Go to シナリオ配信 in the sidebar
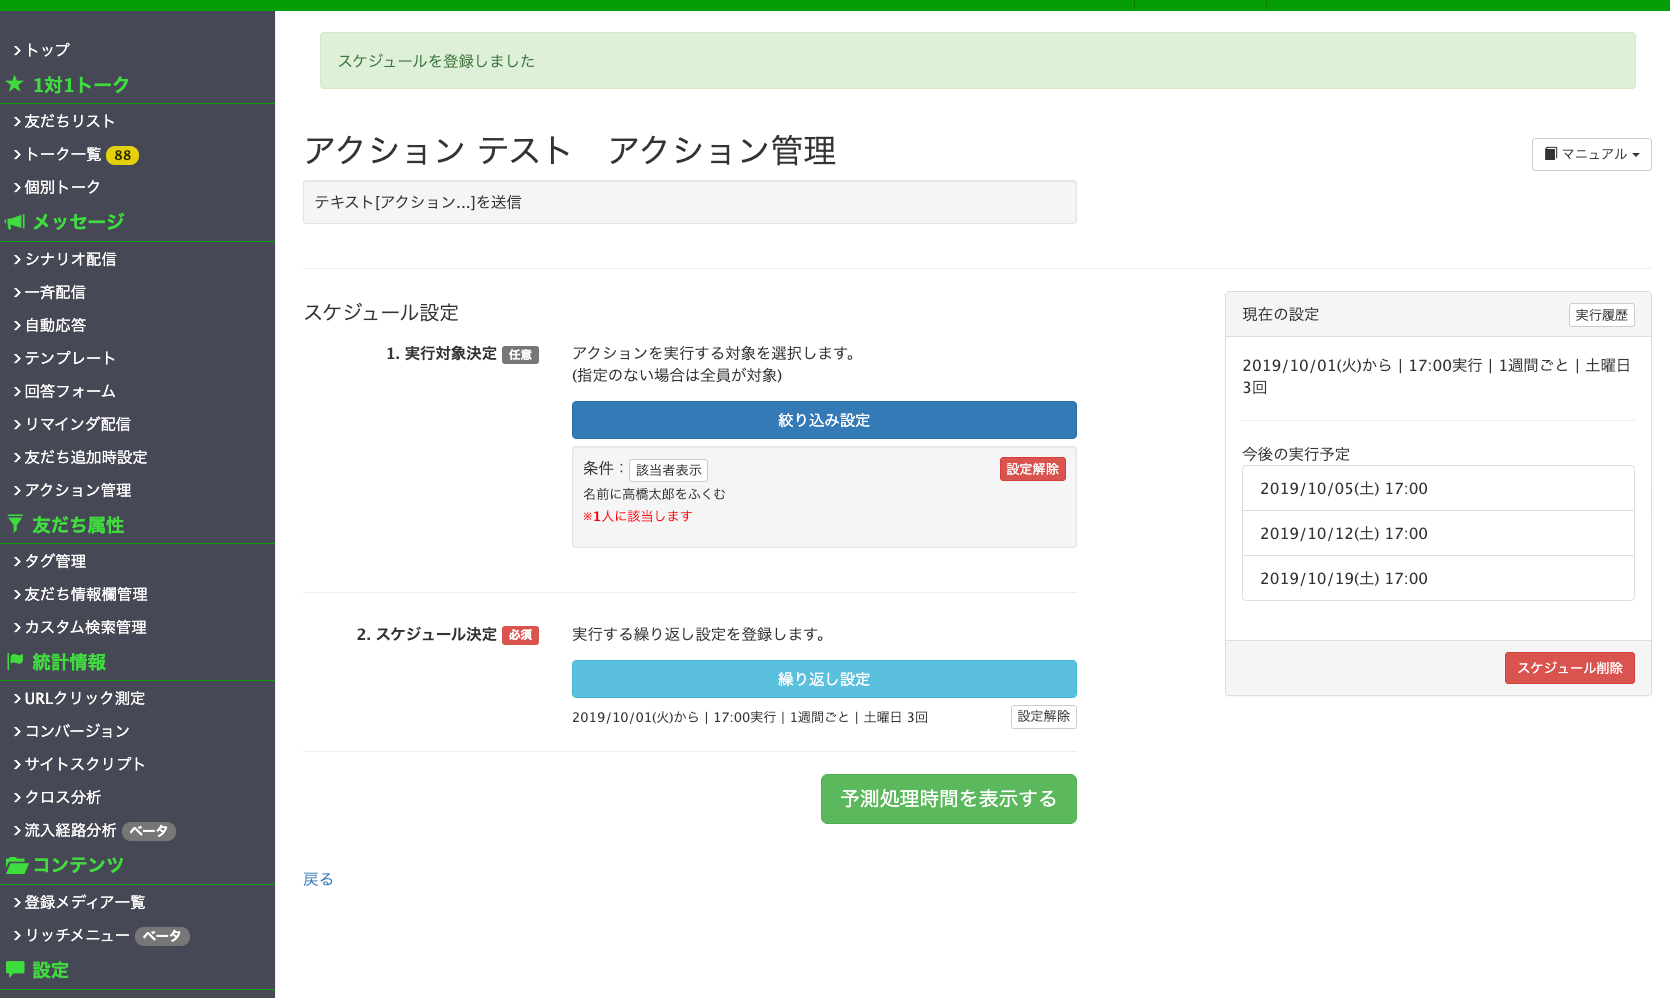 coord(70,259)
